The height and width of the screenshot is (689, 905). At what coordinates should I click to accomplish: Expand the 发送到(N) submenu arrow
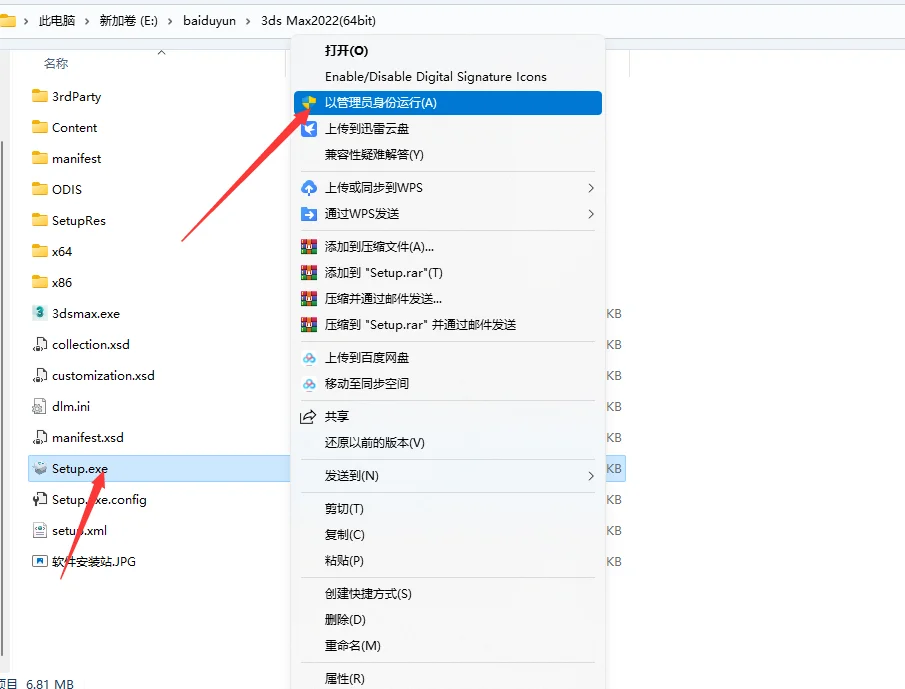(590, 476)
